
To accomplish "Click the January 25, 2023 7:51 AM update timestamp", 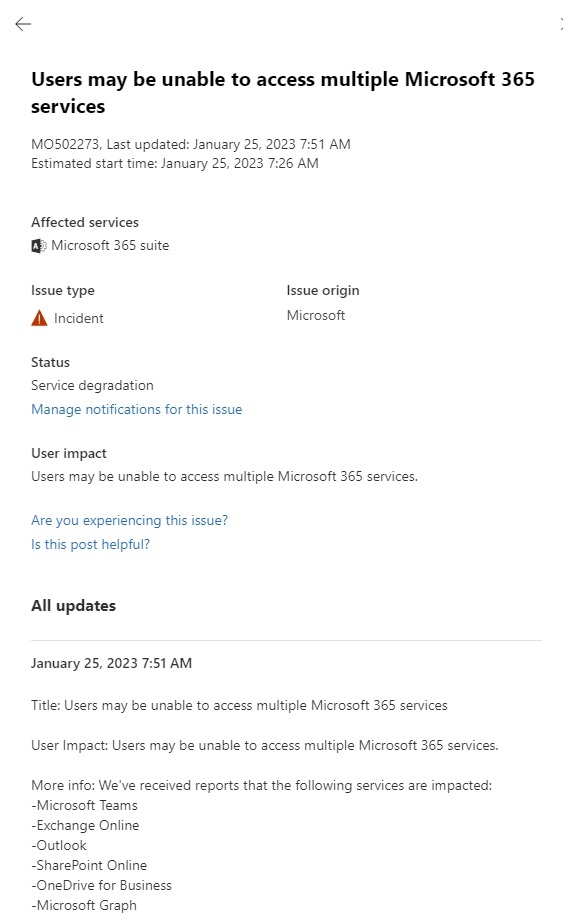I will [x=111, y=663].
